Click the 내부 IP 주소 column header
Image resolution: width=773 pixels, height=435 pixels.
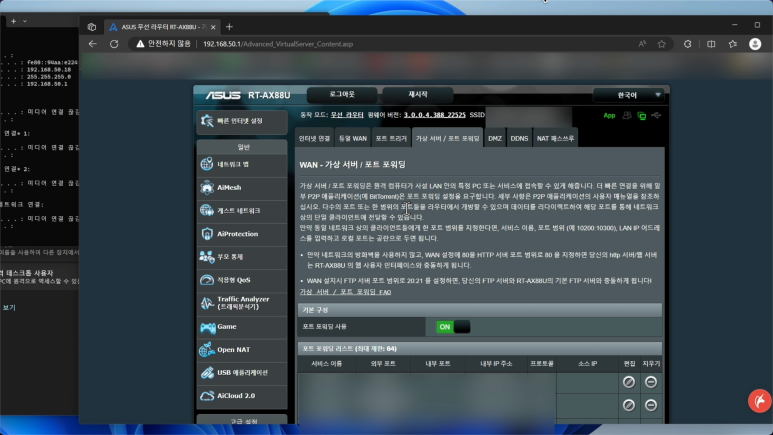coord(496,364)
